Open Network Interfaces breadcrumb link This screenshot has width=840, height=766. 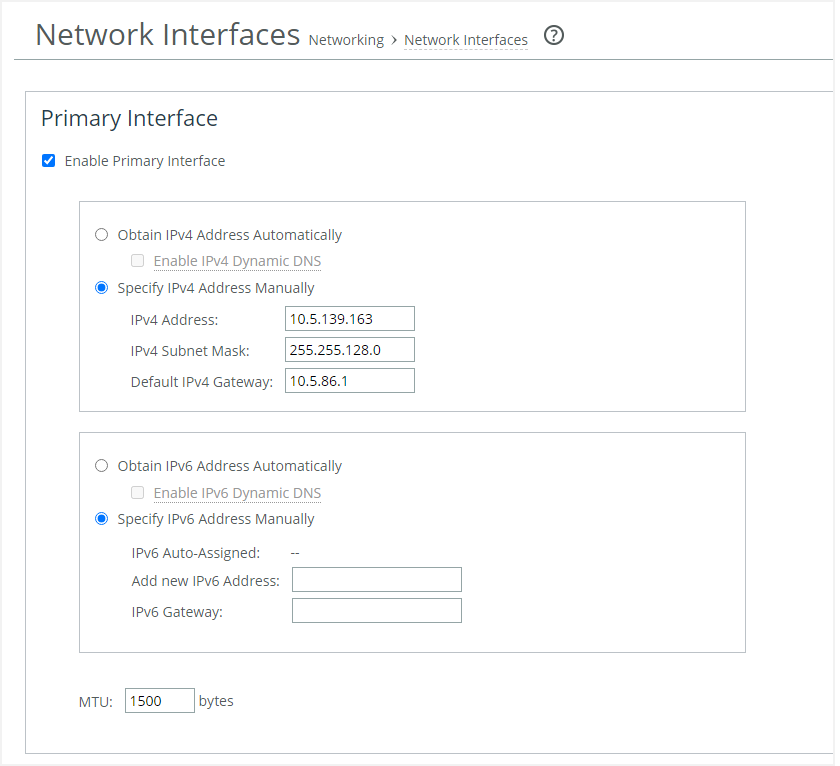[466, 40]
